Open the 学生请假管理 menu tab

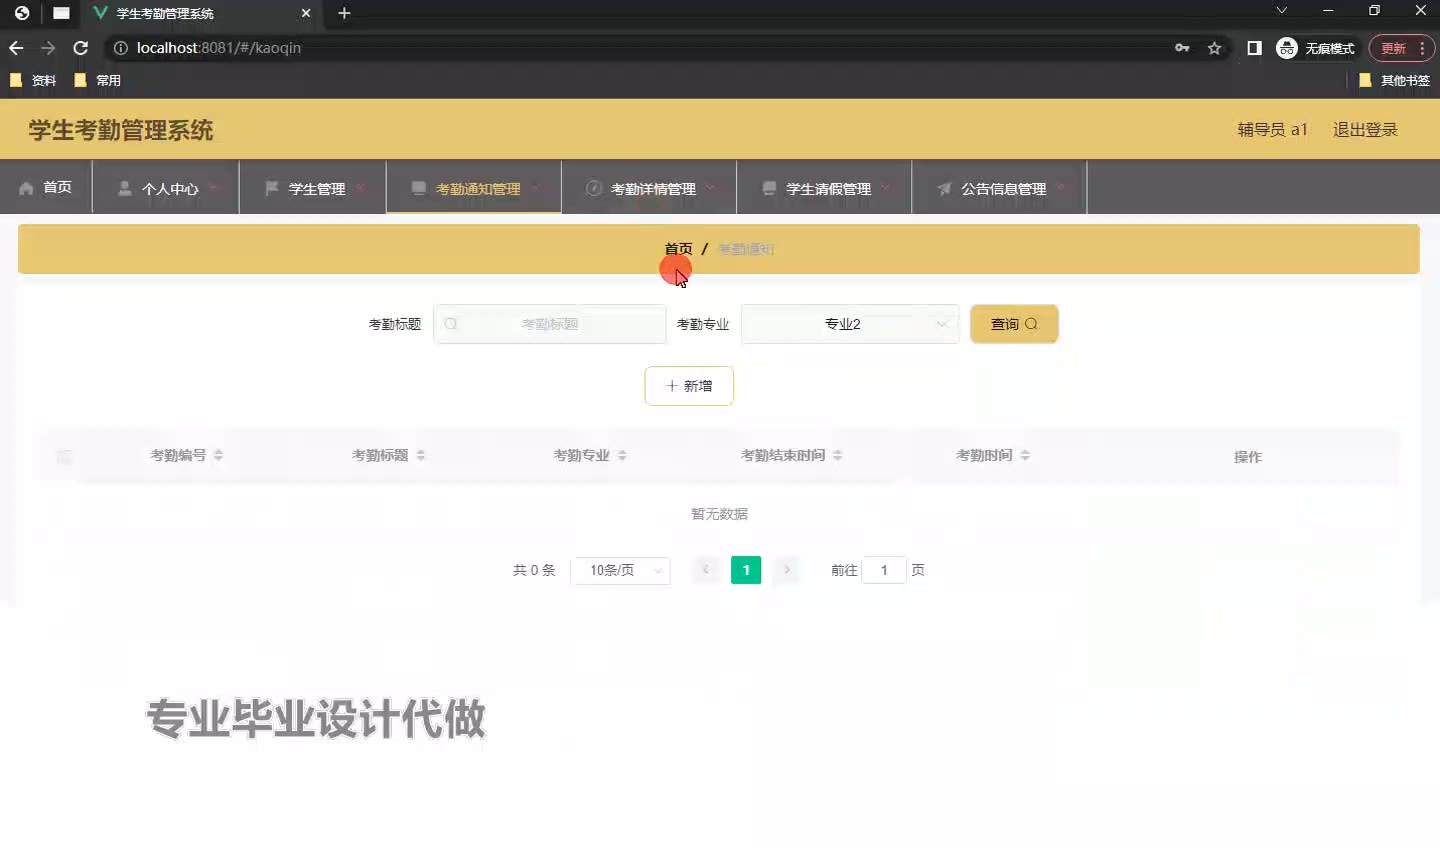(824, 188)
